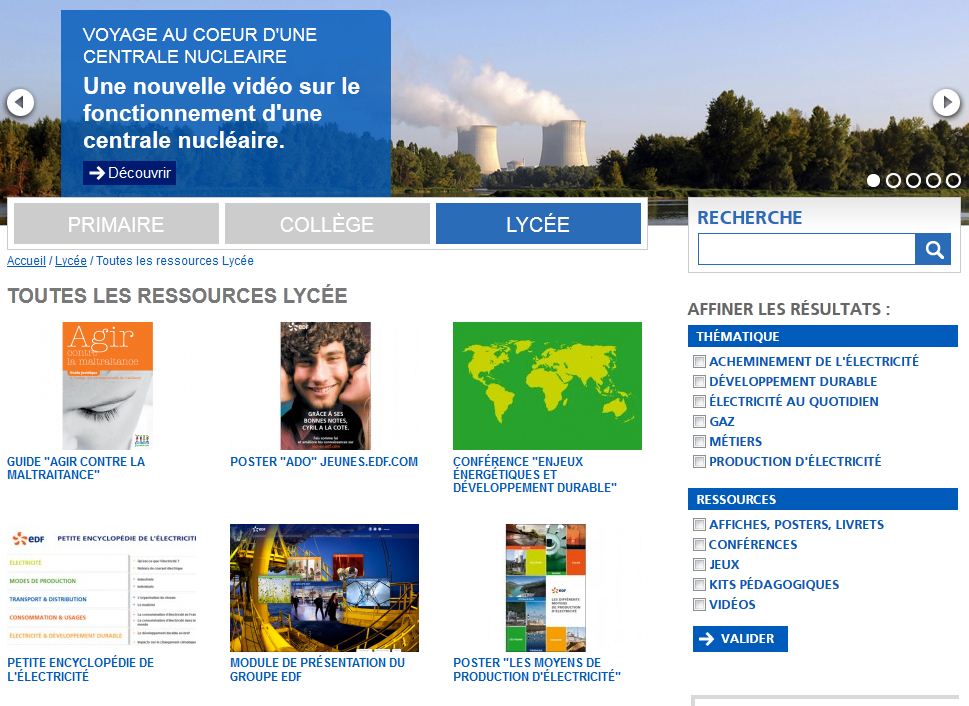Open Conférence "Enjeux énergétiques" link
The image size is (969, 706).
[535, 475]
